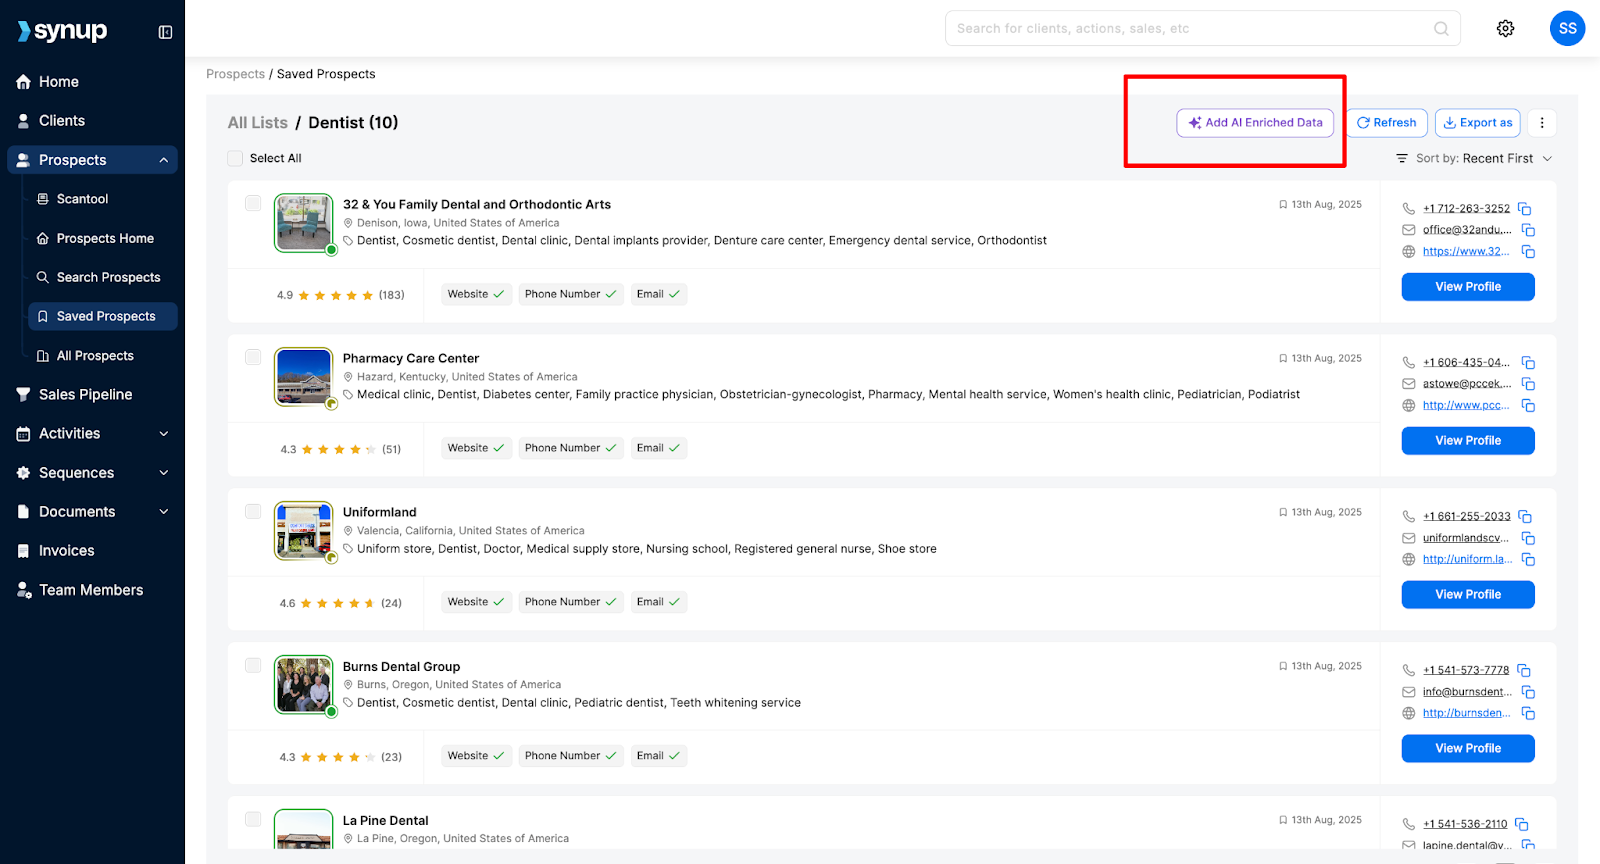The height and width of the screenshot is (864, 1600).
Task: Click Website tag on Uniformland row
Action: pyautogui.click(x=476, y=602)
